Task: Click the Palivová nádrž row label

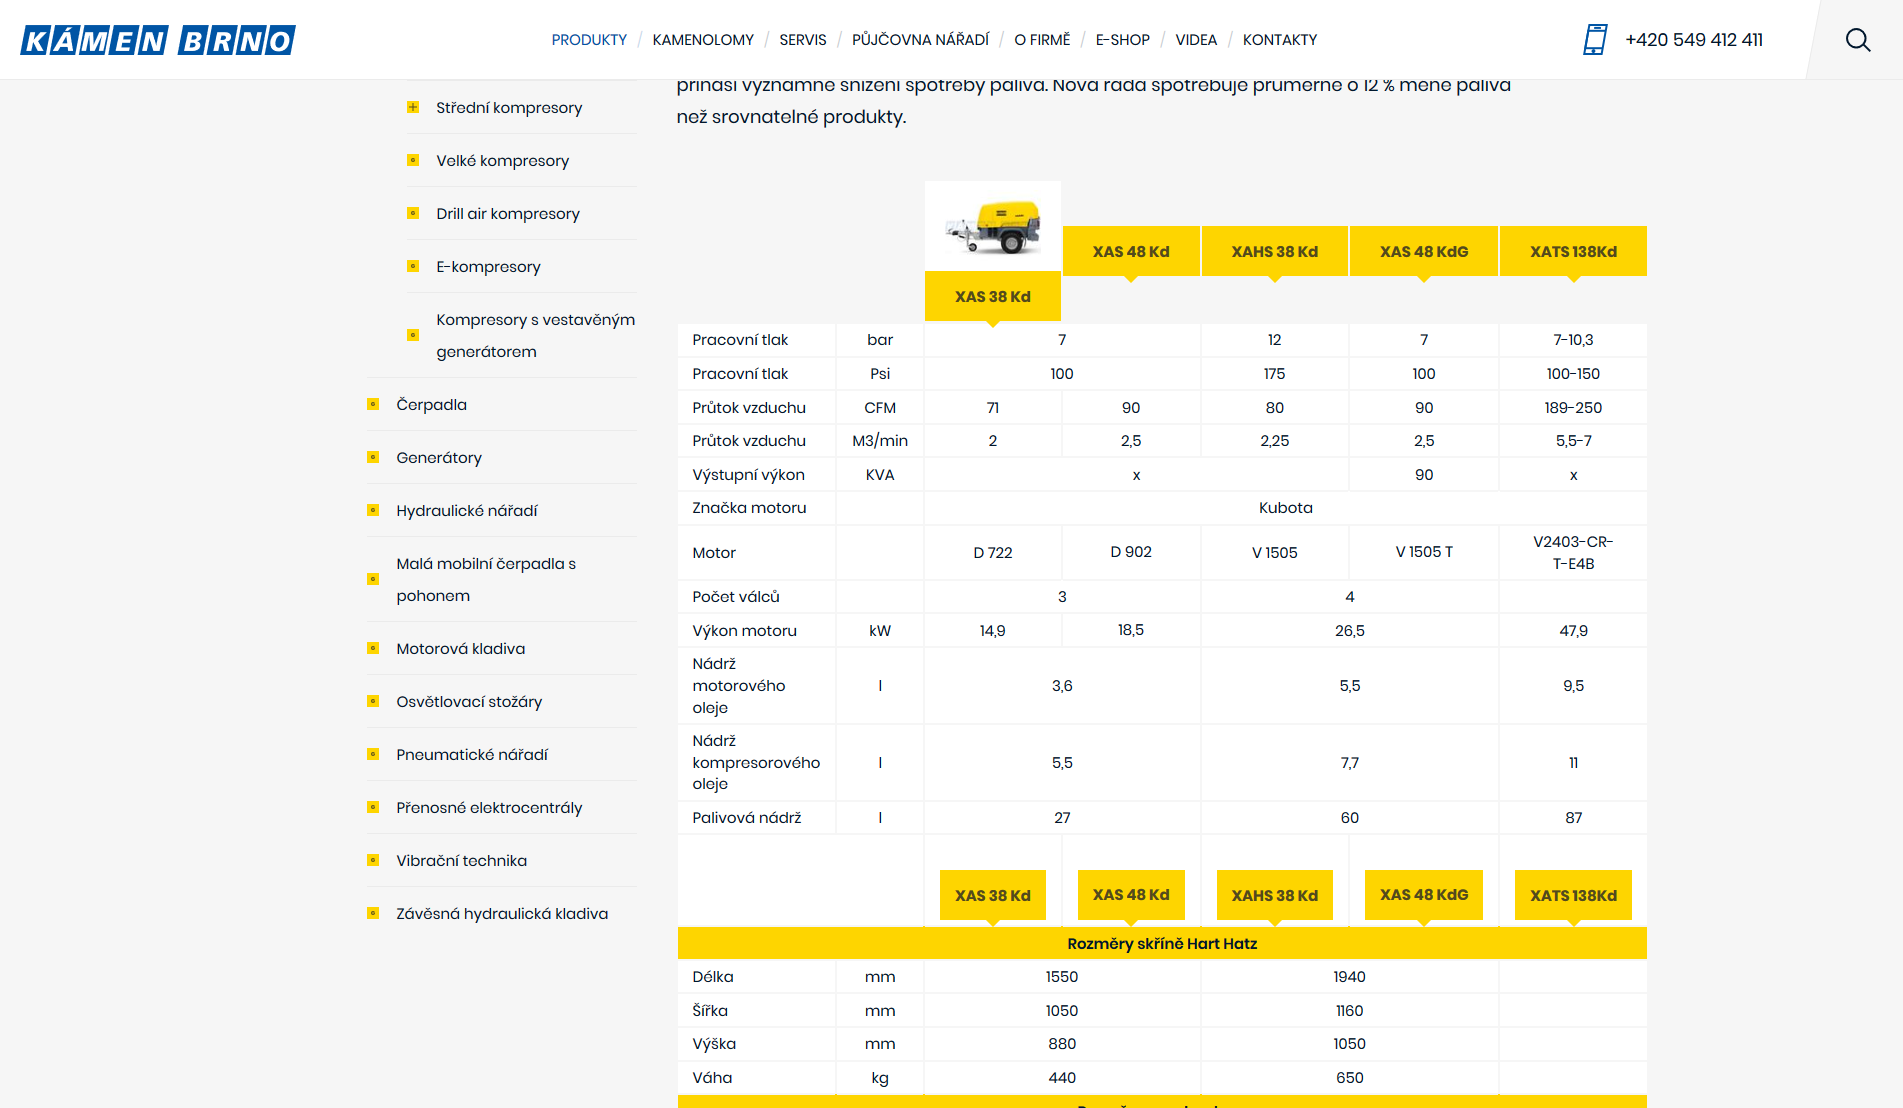Action: point(747,817)
